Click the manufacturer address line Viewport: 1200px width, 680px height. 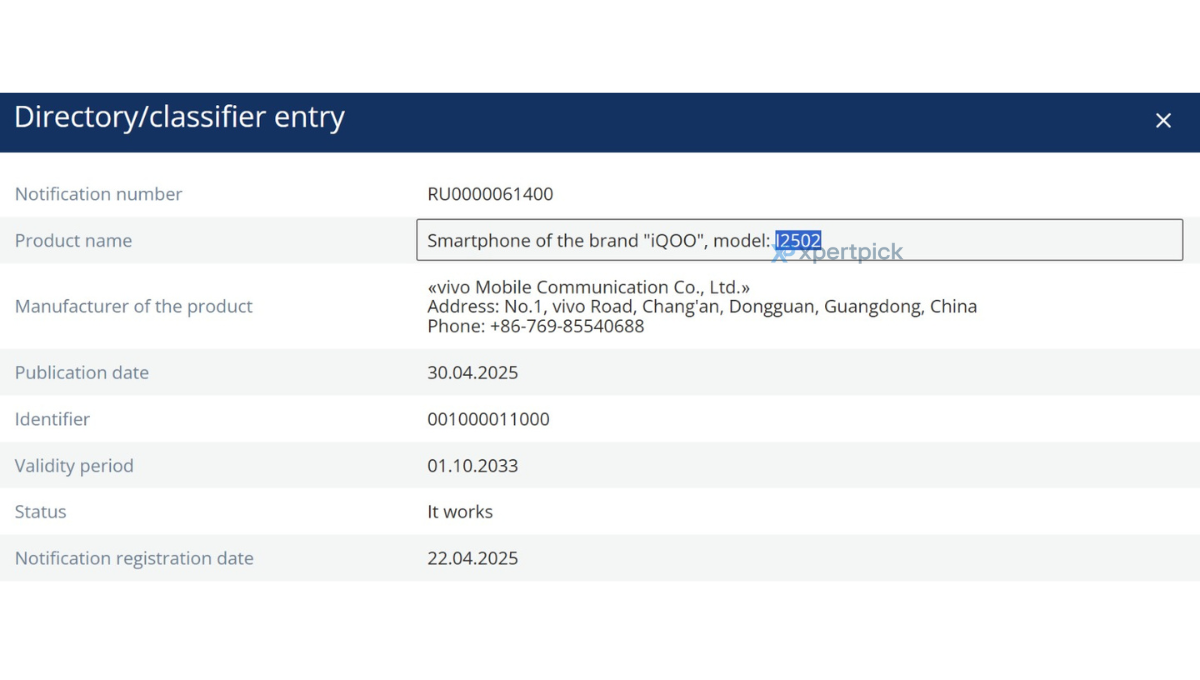click(702, 306)
